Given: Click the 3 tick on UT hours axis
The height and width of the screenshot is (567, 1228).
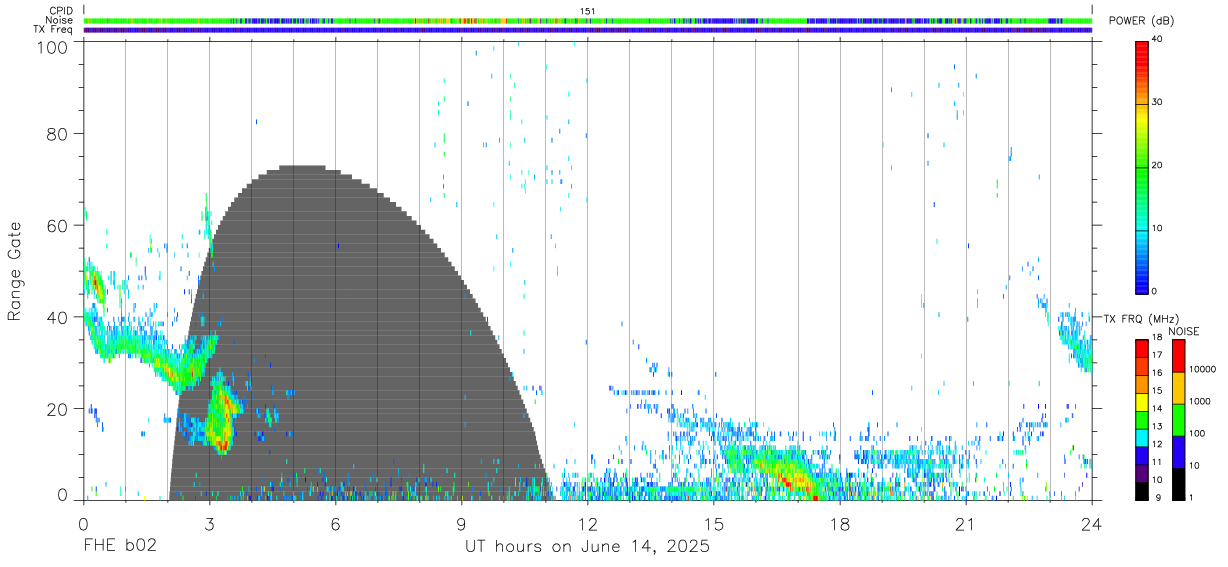Looking at the screenshot, I should 209,524.
